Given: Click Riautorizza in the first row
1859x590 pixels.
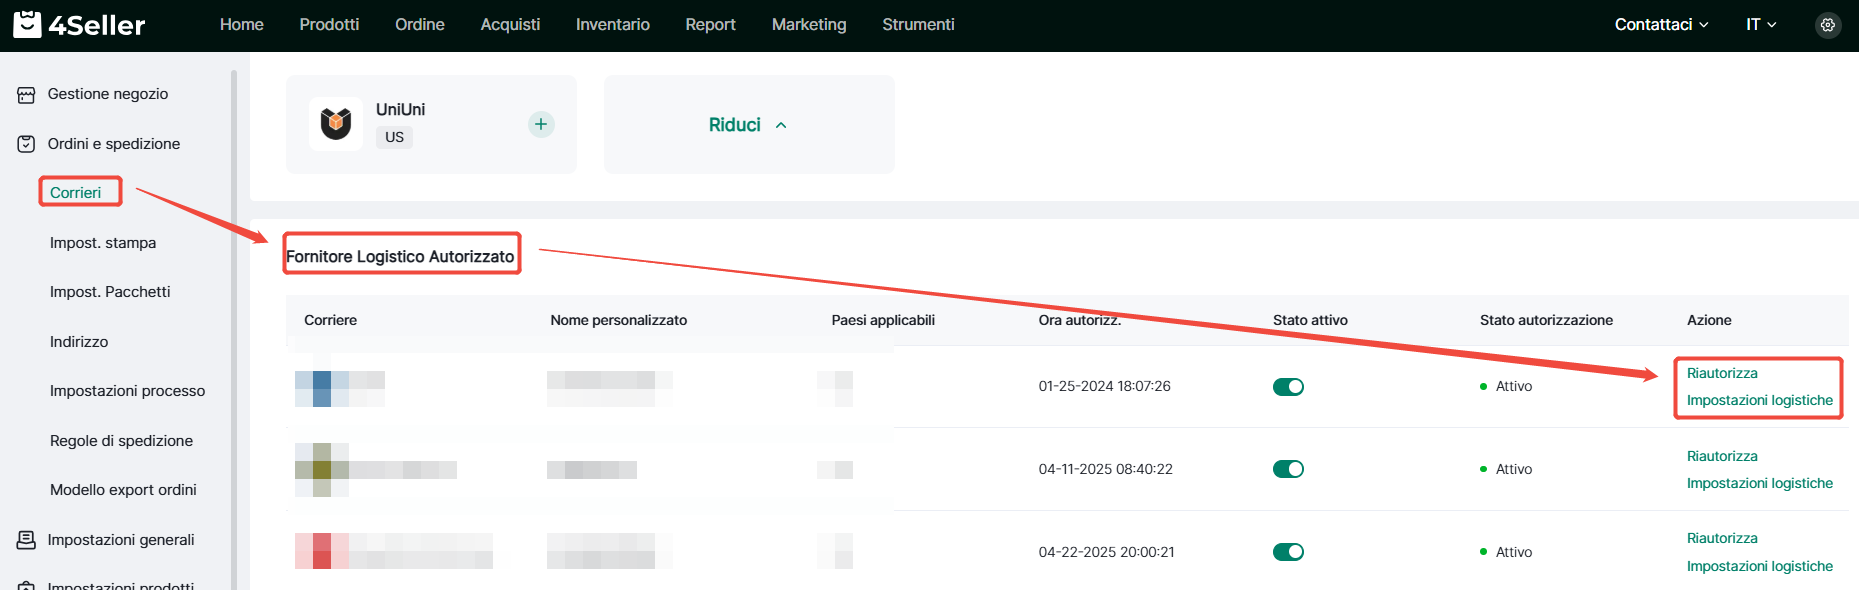Looking at the screenshot, I should click(x=1721, y=373).
